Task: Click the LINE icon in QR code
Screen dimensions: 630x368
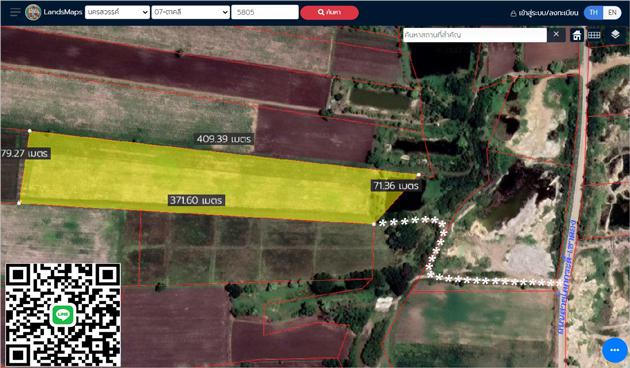Action: point(62,315)
